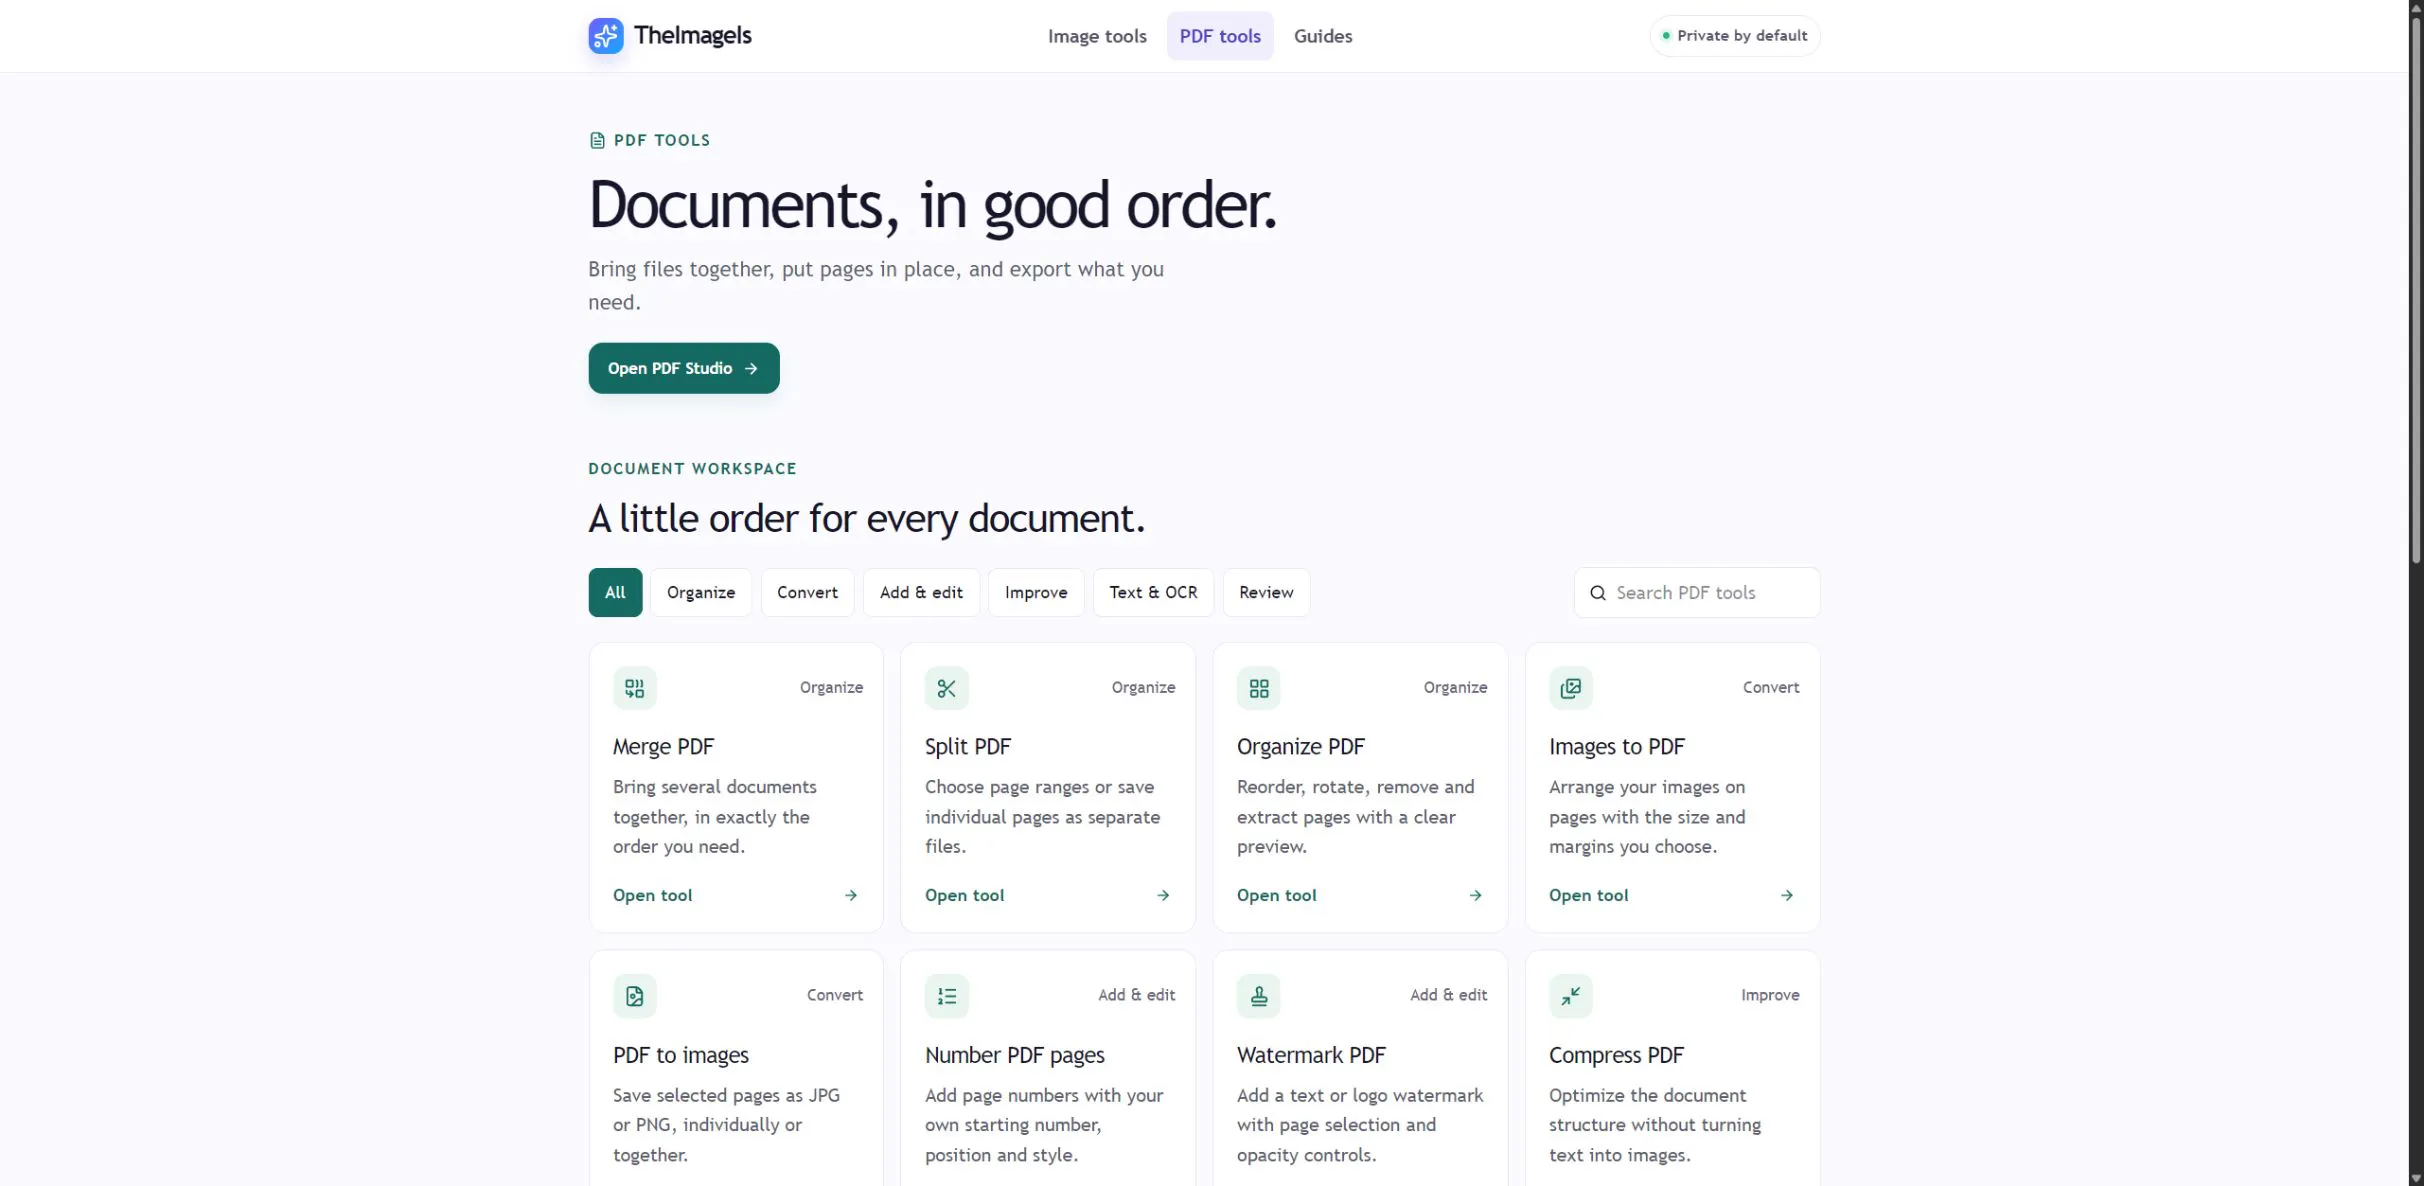The height and width of the screenshot is (1186, 2424).
Task: Open tool link for Images to PDF
Action: tap(1589, 895)
